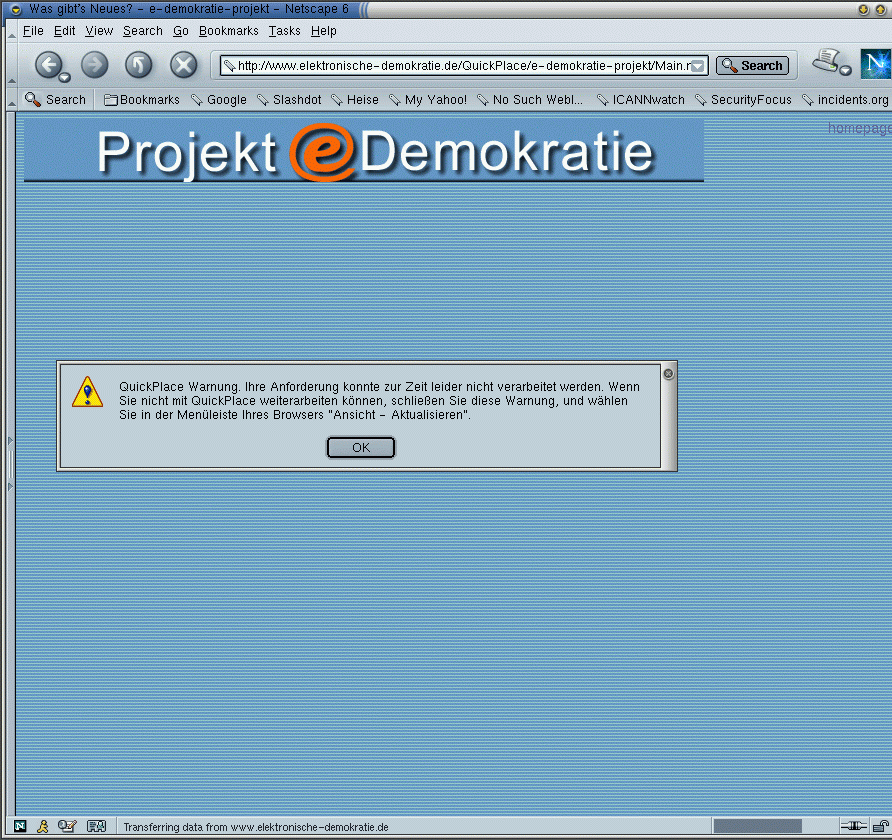Open the No Such Webl... bookmark
The height and width of the screenshot is (840, 892).
(x=530, y=100)
